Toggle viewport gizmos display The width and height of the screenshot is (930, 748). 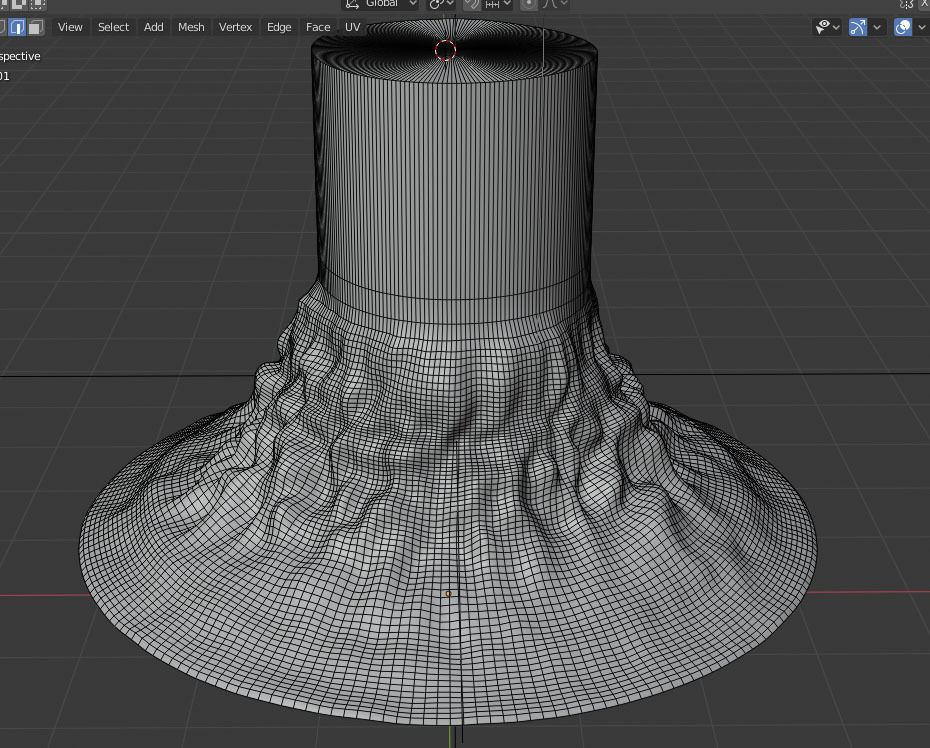coord(858,27)
